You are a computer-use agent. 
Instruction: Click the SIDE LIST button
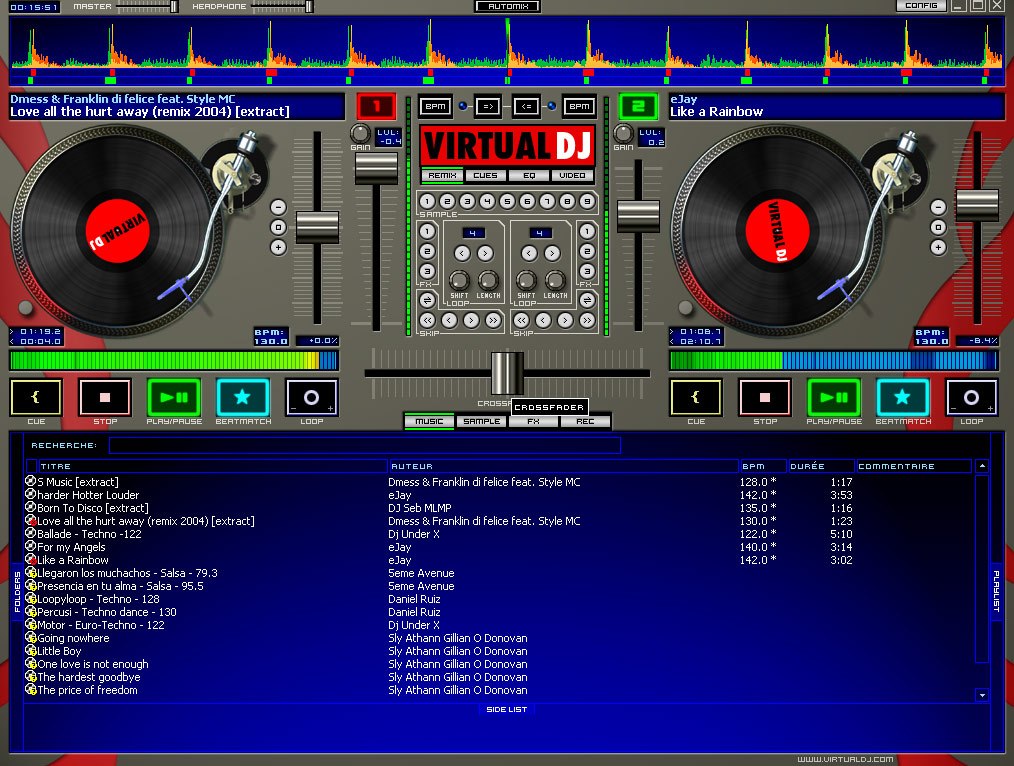click(506, 708)
